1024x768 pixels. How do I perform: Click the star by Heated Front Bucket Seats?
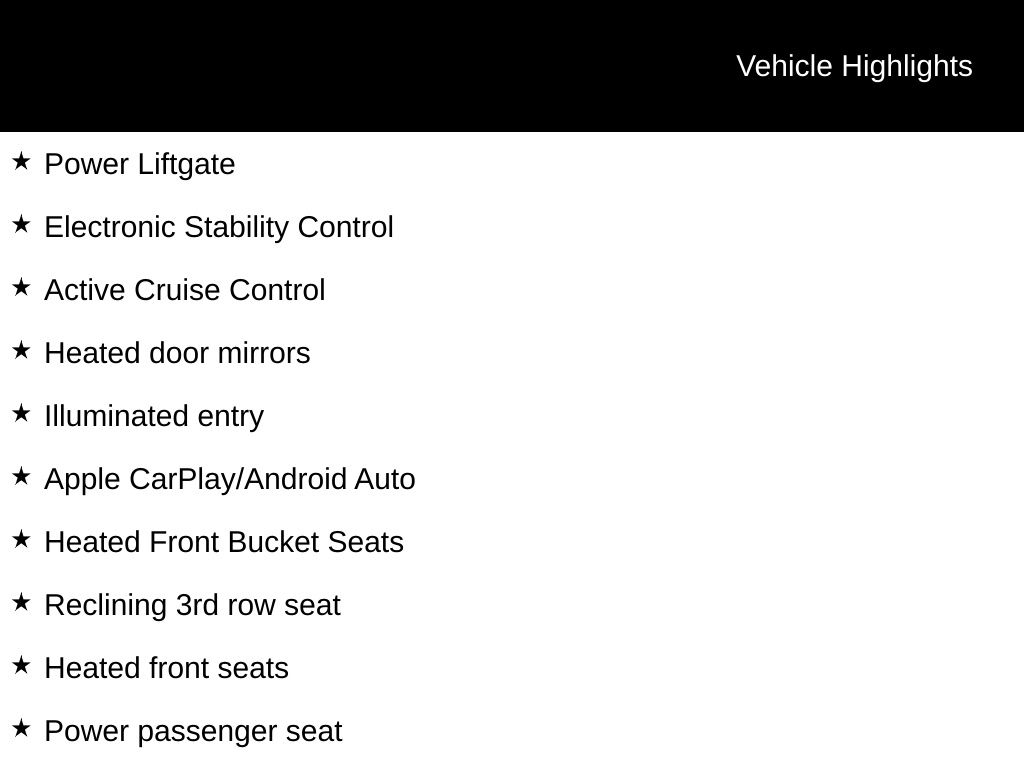coord(21,539)
